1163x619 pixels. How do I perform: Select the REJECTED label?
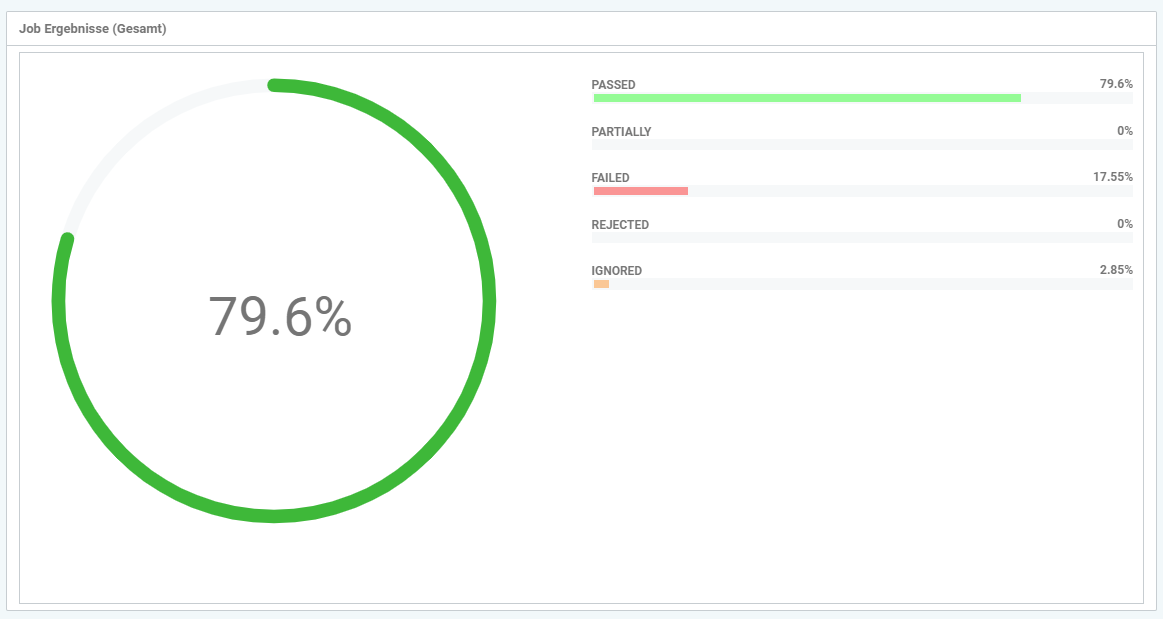620,225
